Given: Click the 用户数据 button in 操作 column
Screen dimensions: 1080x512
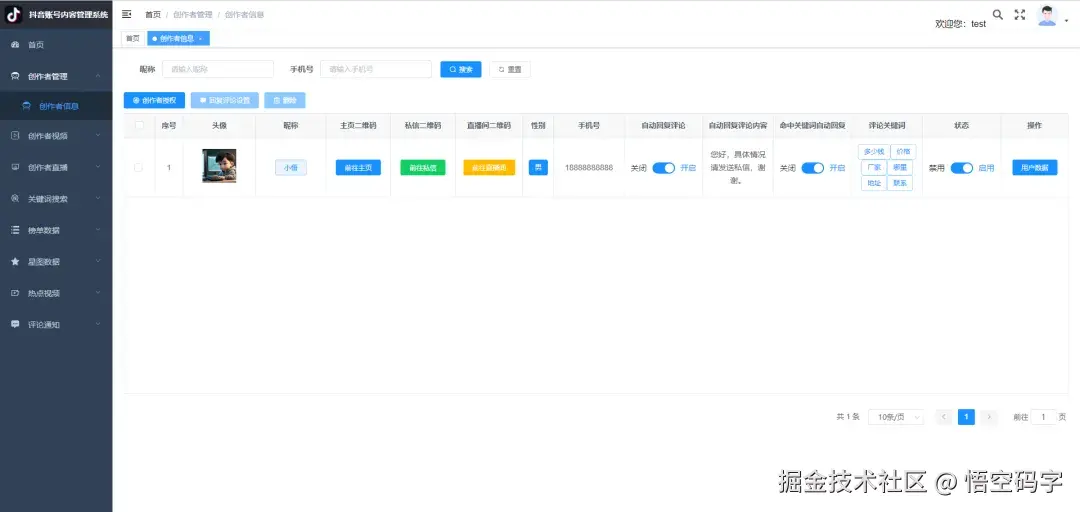Looking at the screenshot, I should (x=1035, y=167).
